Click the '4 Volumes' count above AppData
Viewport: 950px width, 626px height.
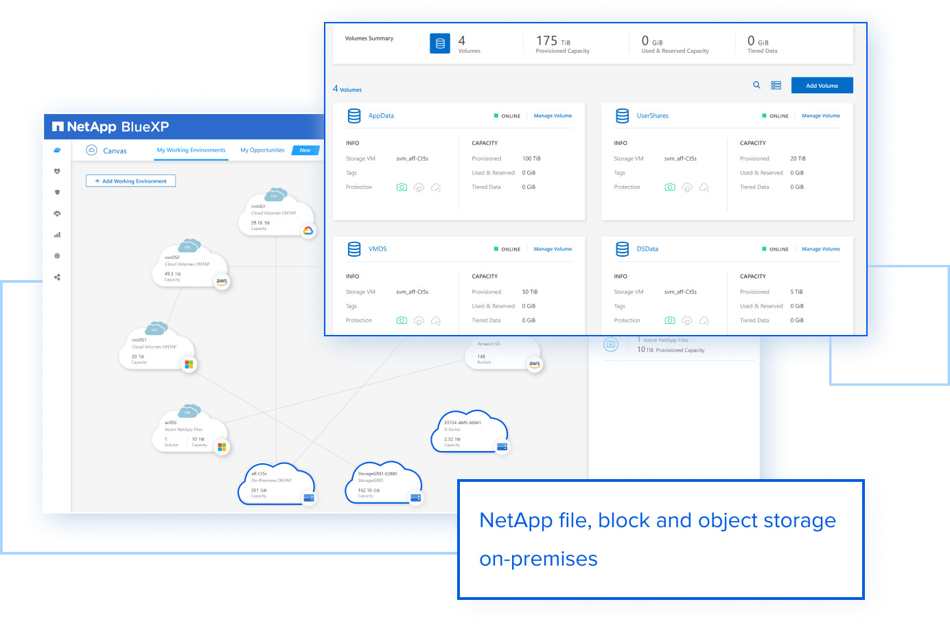coord(347,89)
